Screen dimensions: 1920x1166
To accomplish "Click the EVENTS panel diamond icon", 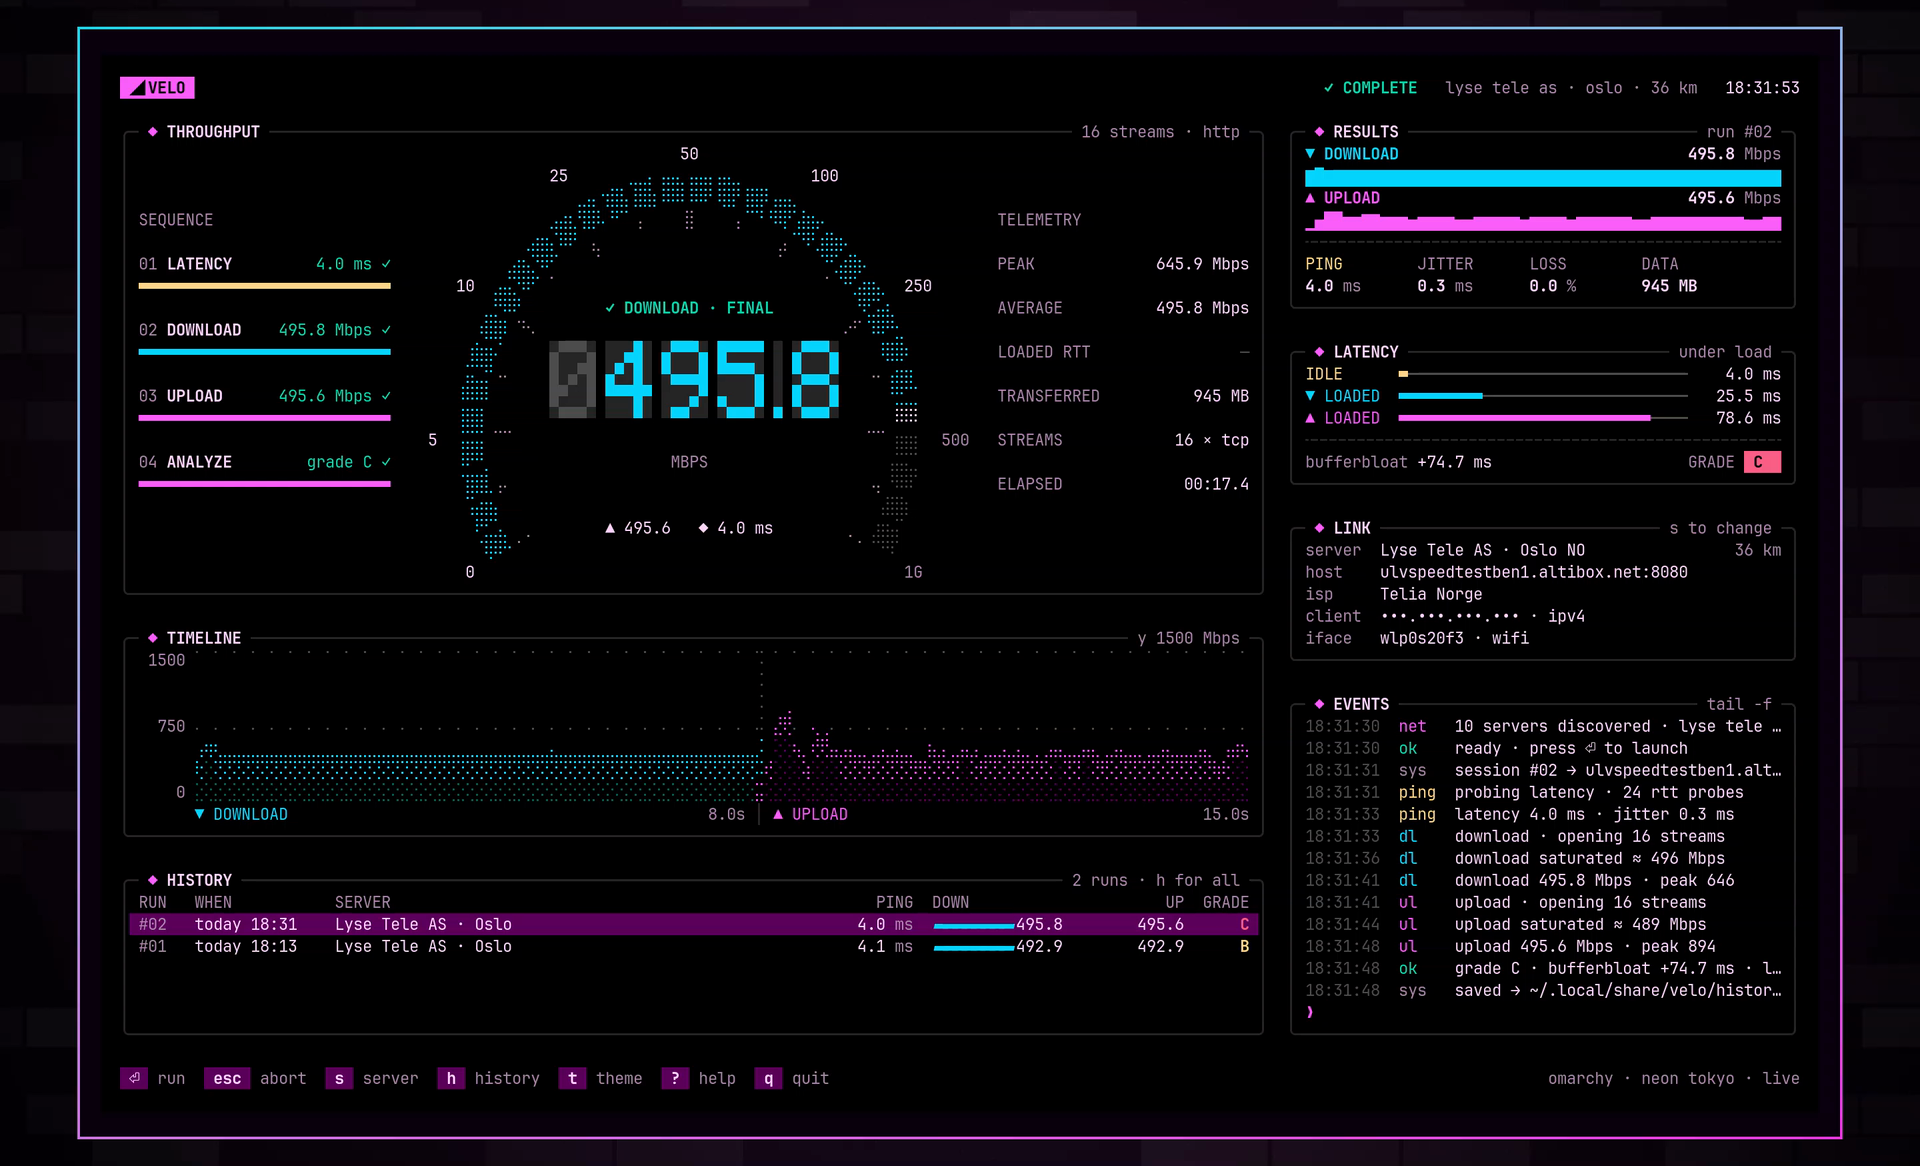I will (x=1319, y=704).
